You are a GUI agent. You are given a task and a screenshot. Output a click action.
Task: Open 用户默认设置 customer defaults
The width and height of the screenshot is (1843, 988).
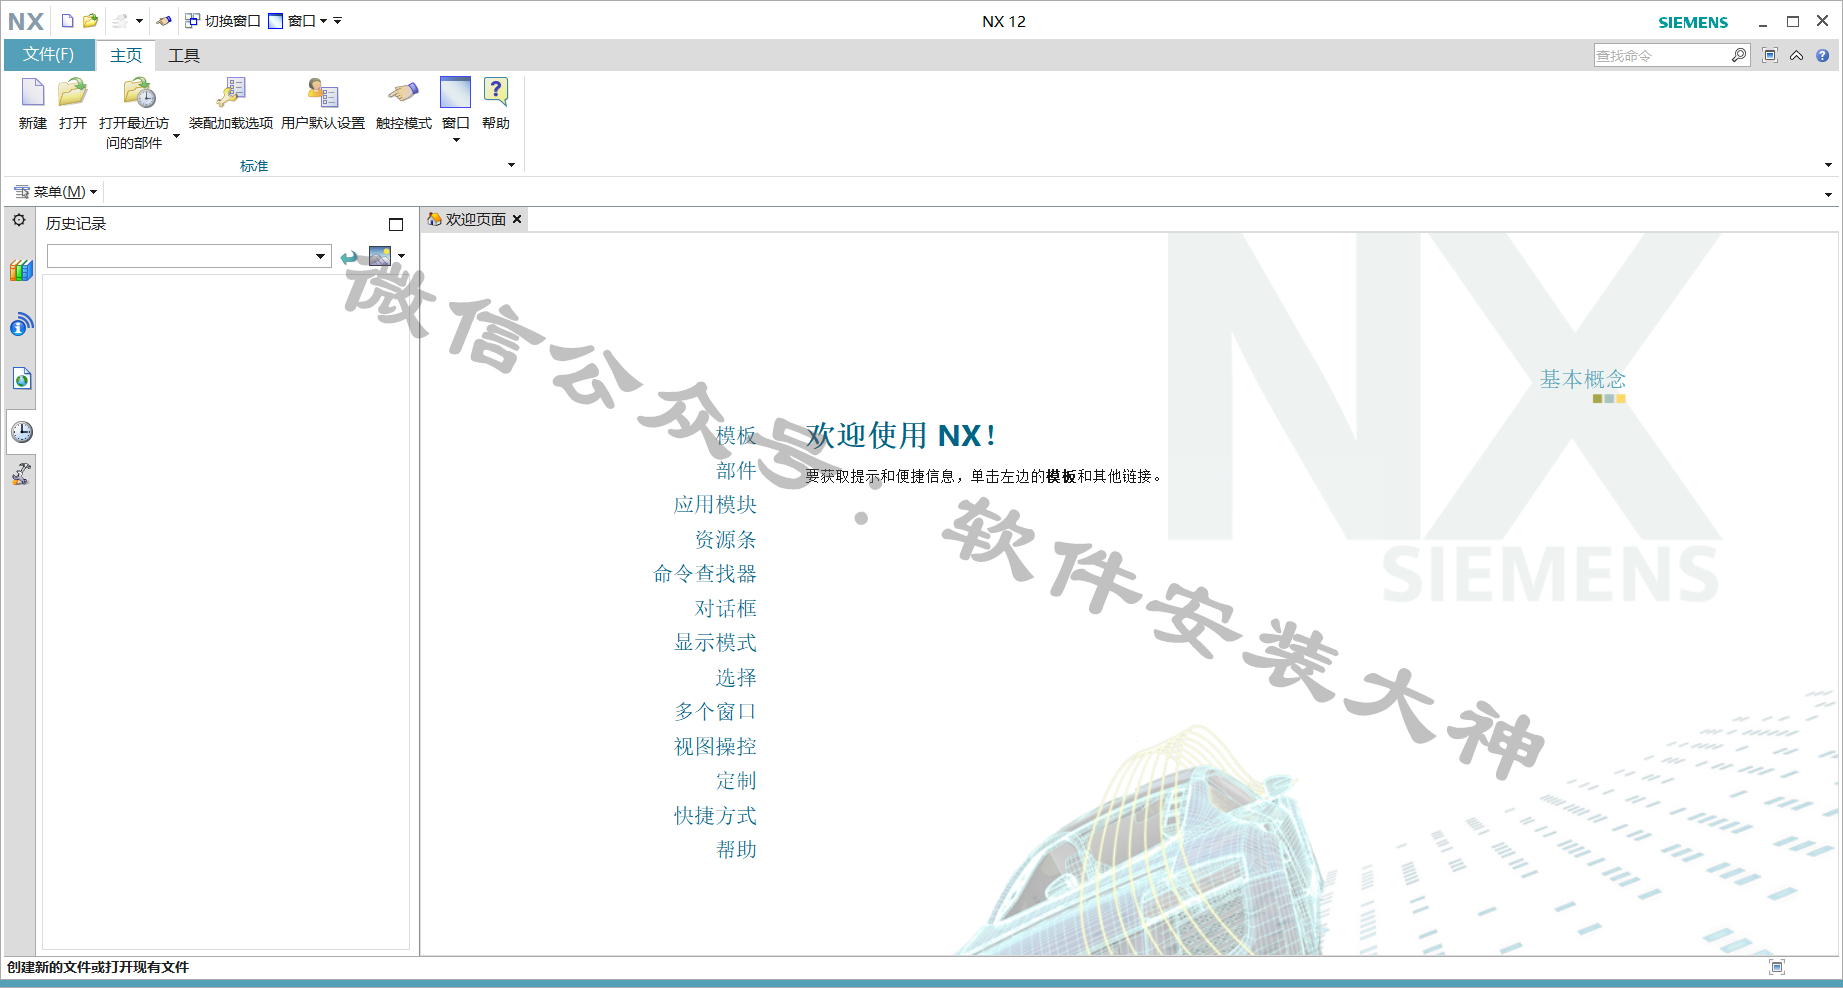(x=323, y=105)
